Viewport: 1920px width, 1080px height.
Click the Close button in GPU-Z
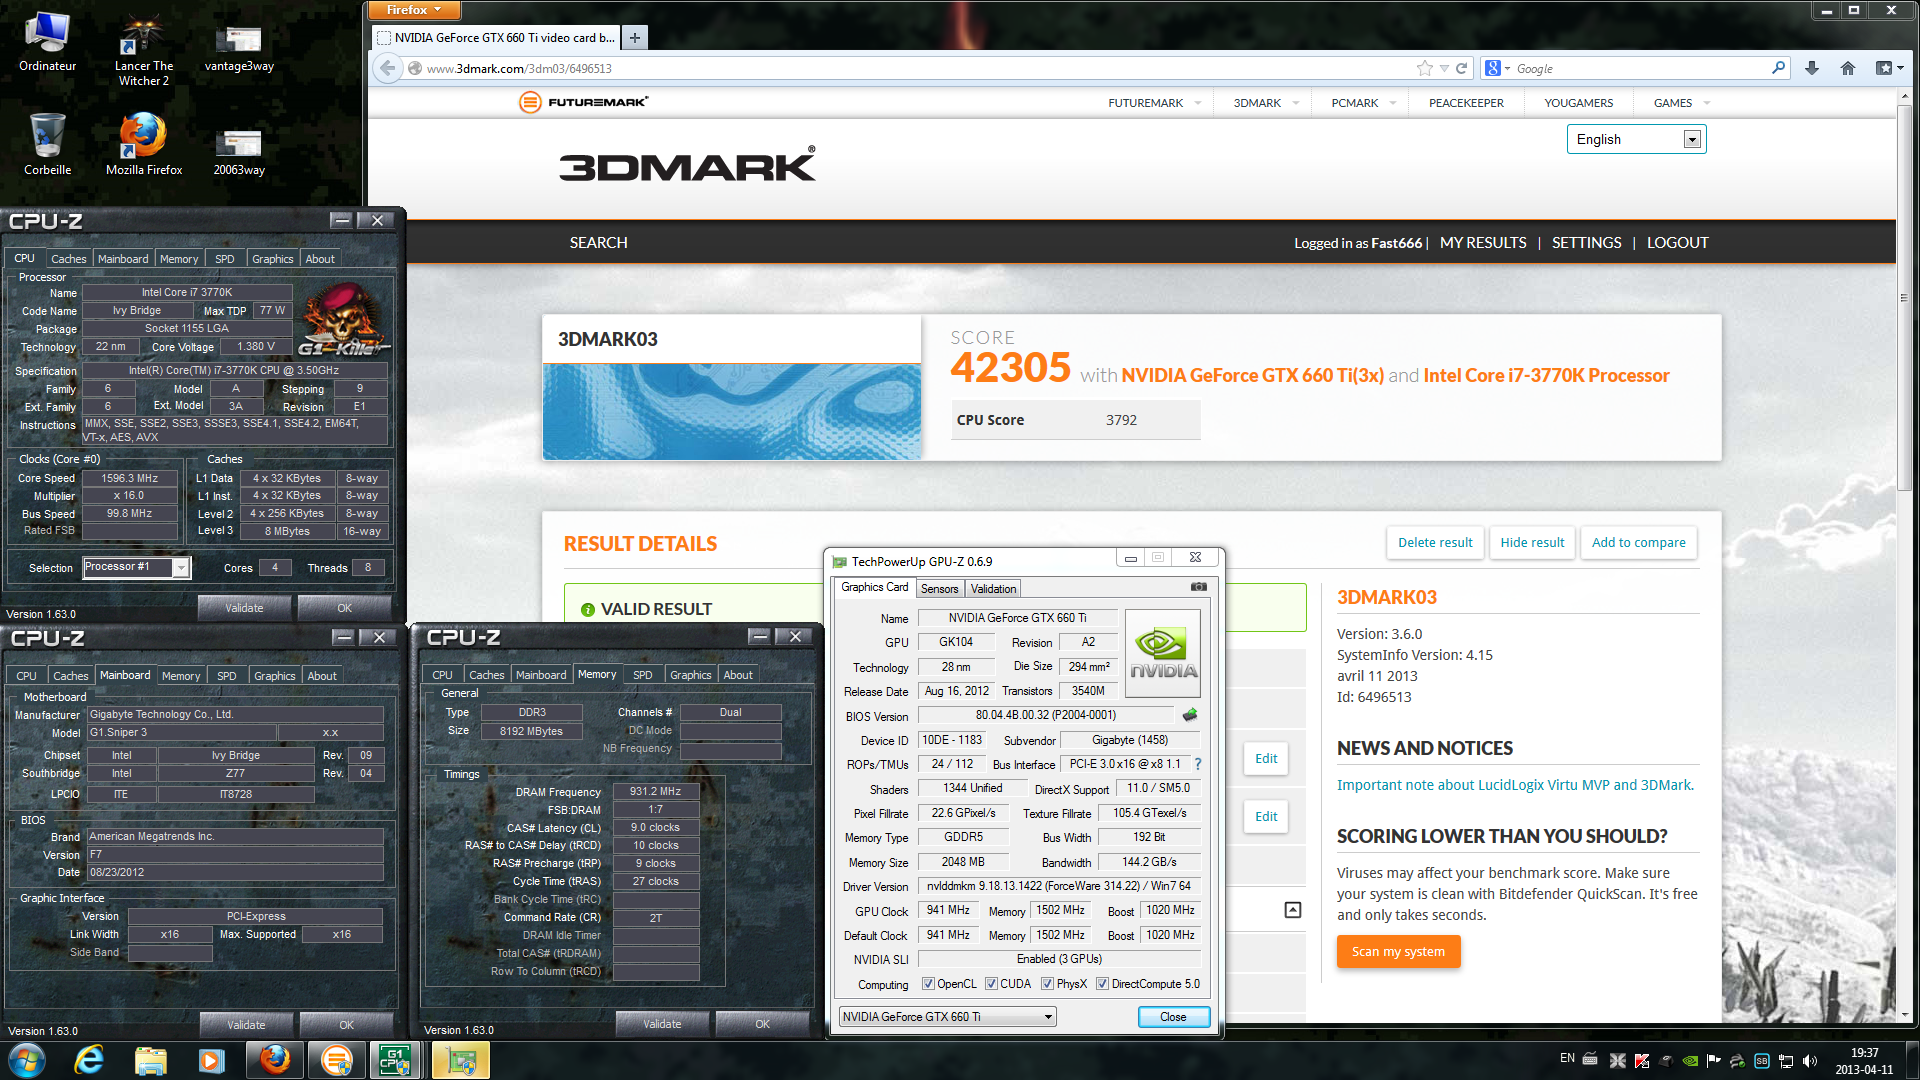pyautogui.click(x=1173, y=1017)
